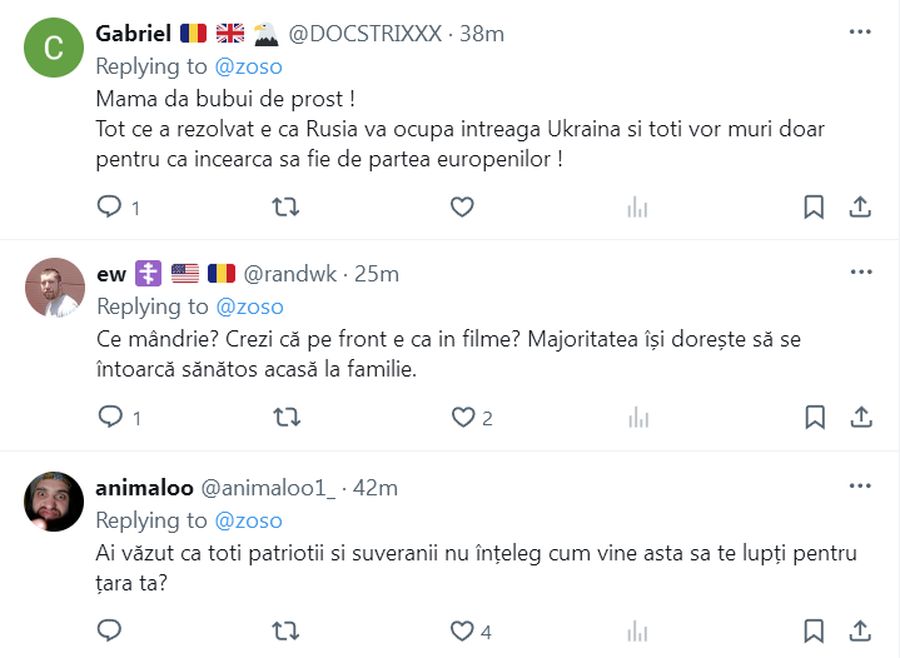The height and width of the screenshot is (658, 900).
Task: Reply to animaloo's tweet
Action: 109,631
